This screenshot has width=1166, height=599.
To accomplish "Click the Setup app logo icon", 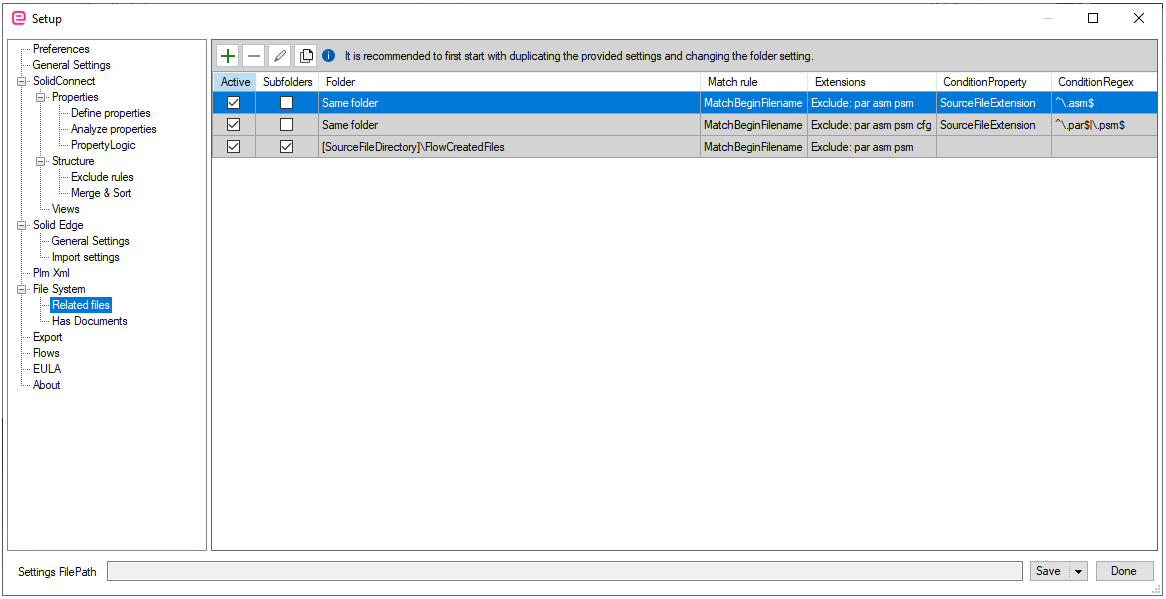I will [x=19, y=19].
